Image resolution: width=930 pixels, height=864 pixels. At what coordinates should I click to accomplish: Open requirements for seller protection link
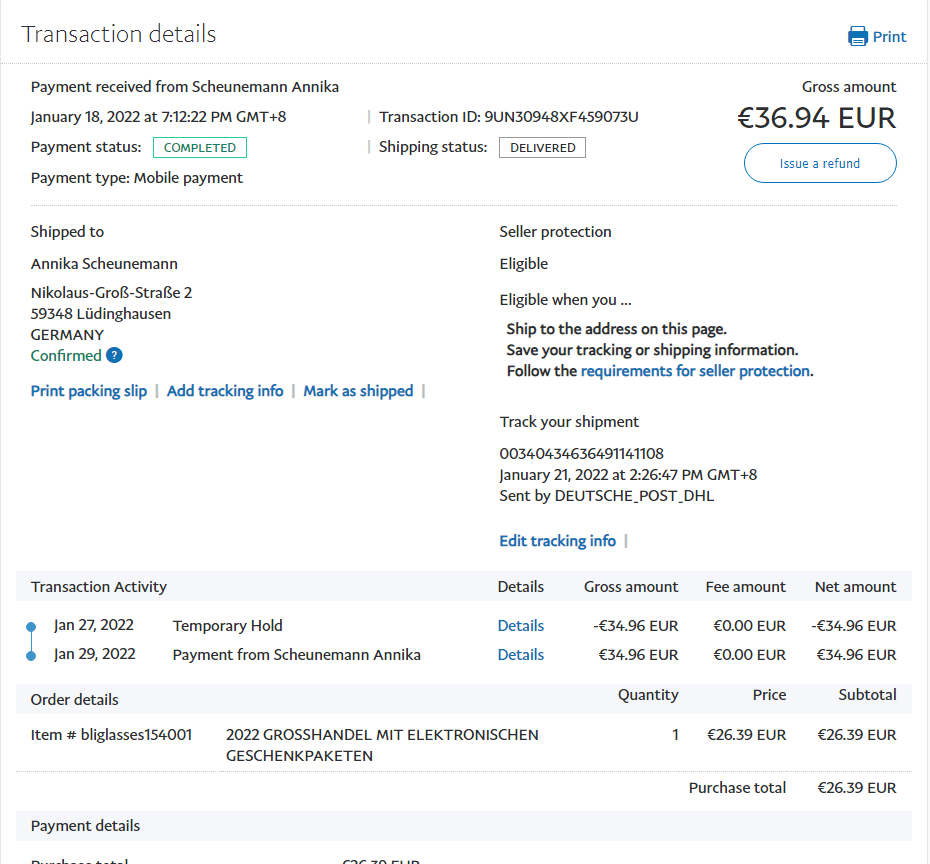tap(695, 371)
